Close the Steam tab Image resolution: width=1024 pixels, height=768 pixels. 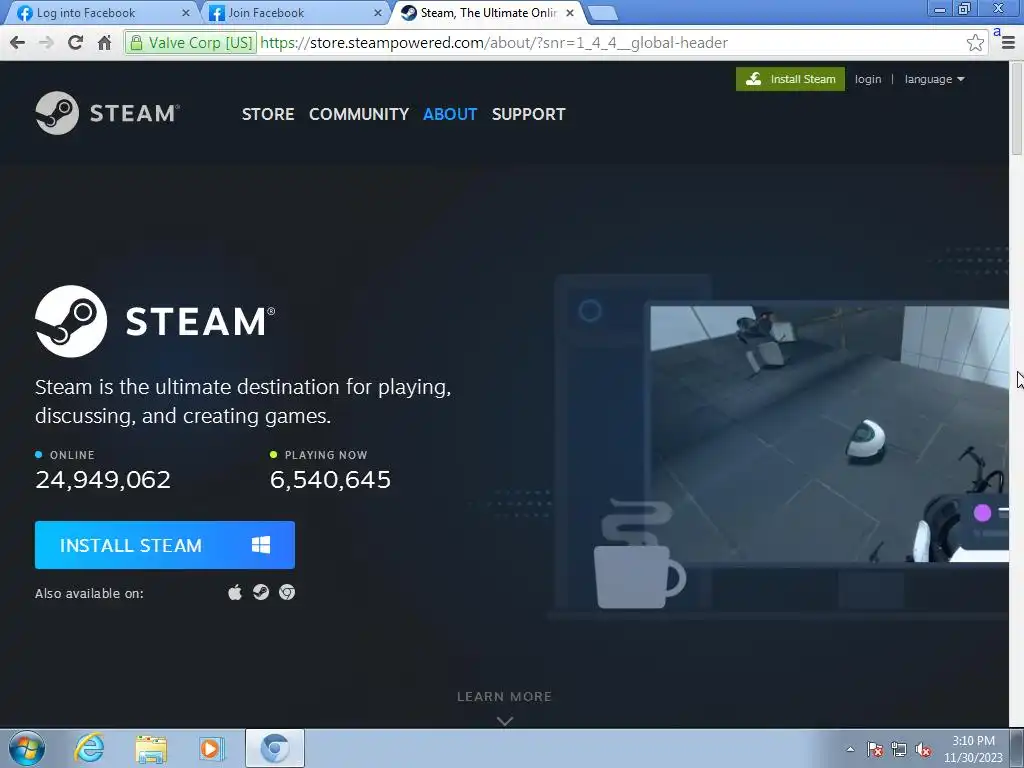tap(569, 13)
